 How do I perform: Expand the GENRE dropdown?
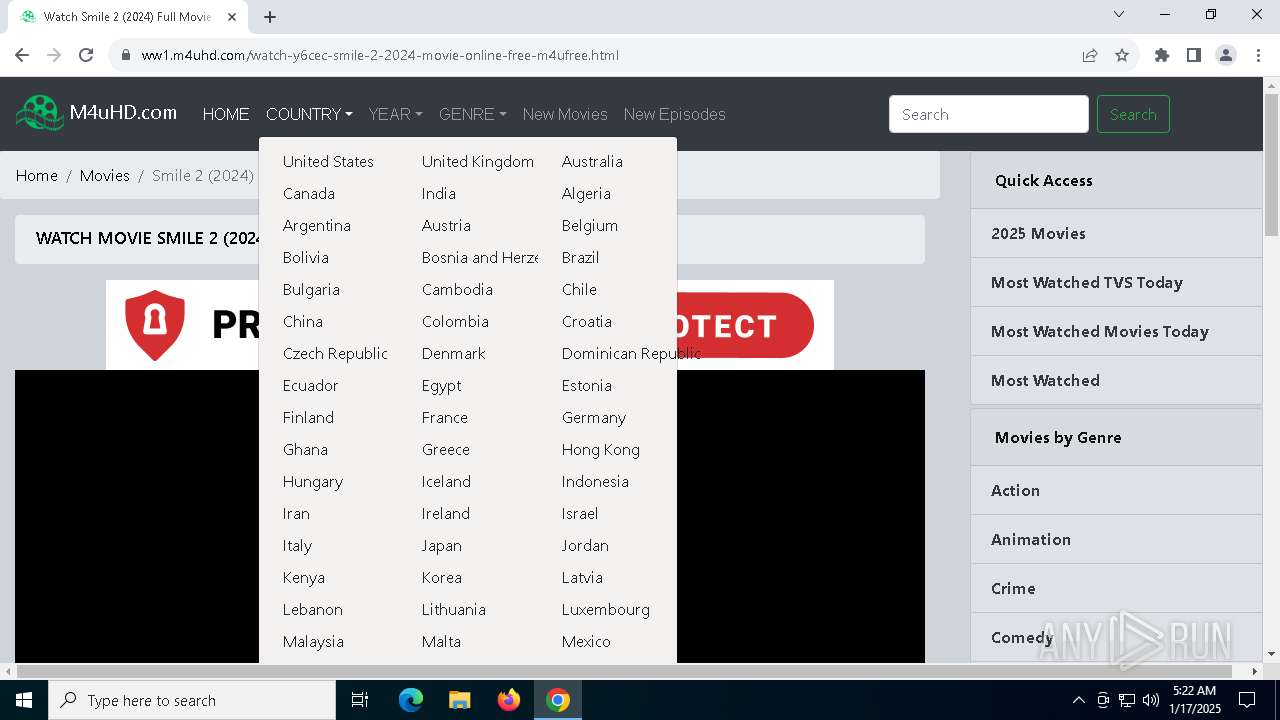tap(472, 114)
